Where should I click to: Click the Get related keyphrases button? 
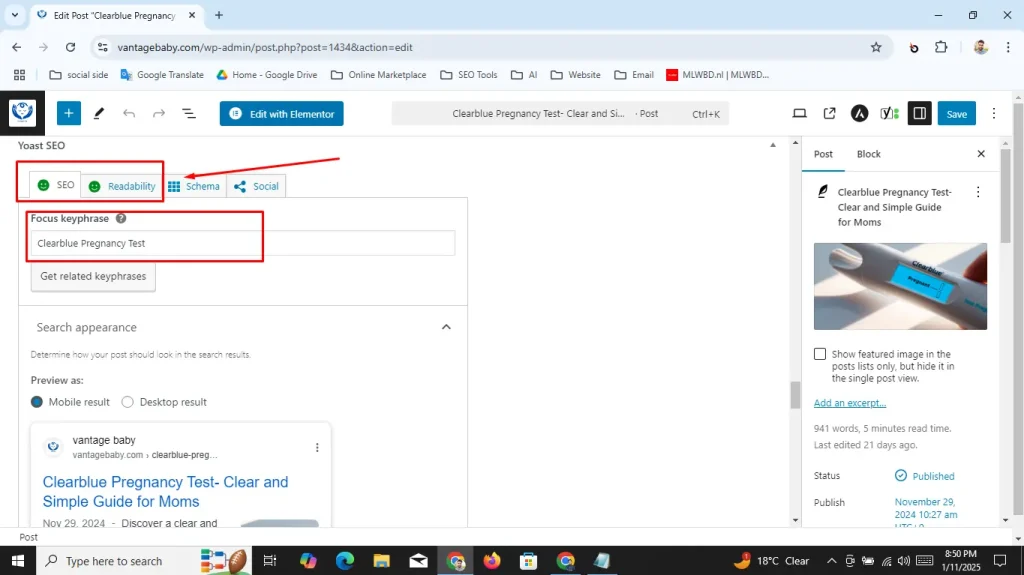point(93,277)
